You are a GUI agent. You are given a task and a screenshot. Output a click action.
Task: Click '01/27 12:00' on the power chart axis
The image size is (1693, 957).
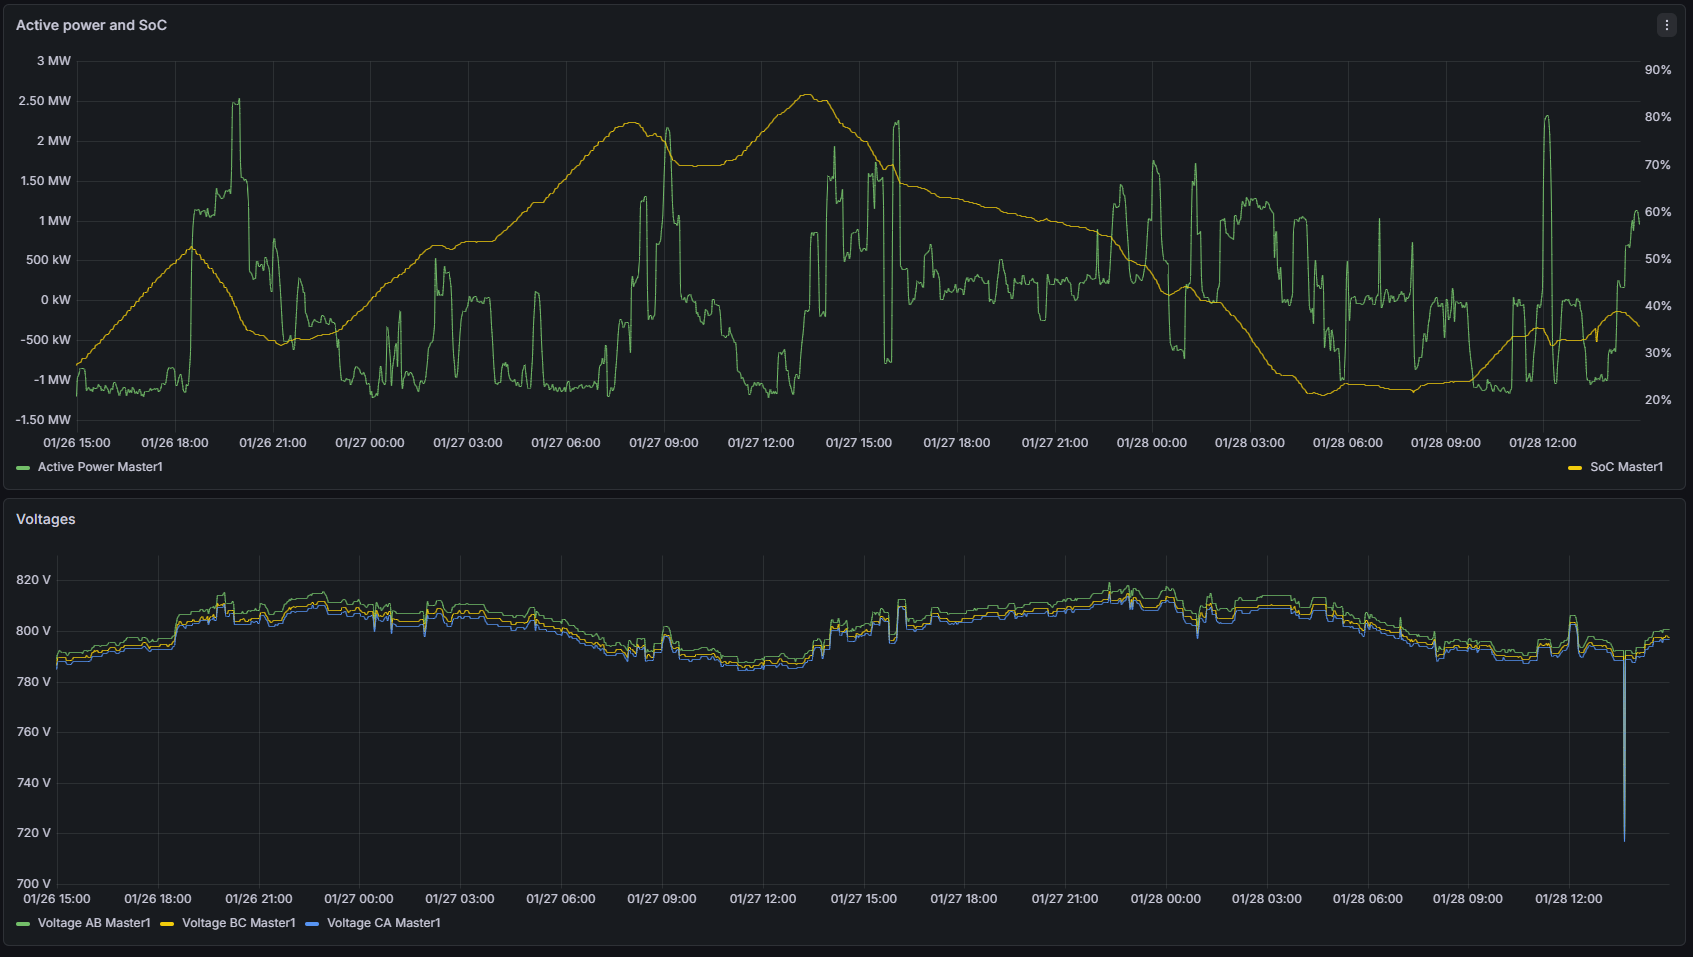[761, 443]
